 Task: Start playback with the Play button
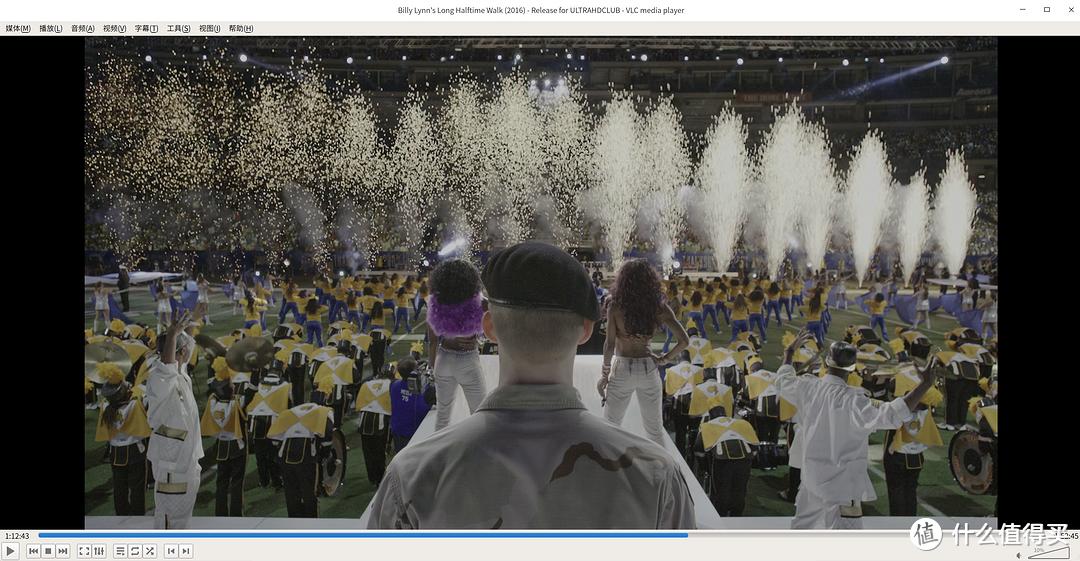tap(10, 551)
